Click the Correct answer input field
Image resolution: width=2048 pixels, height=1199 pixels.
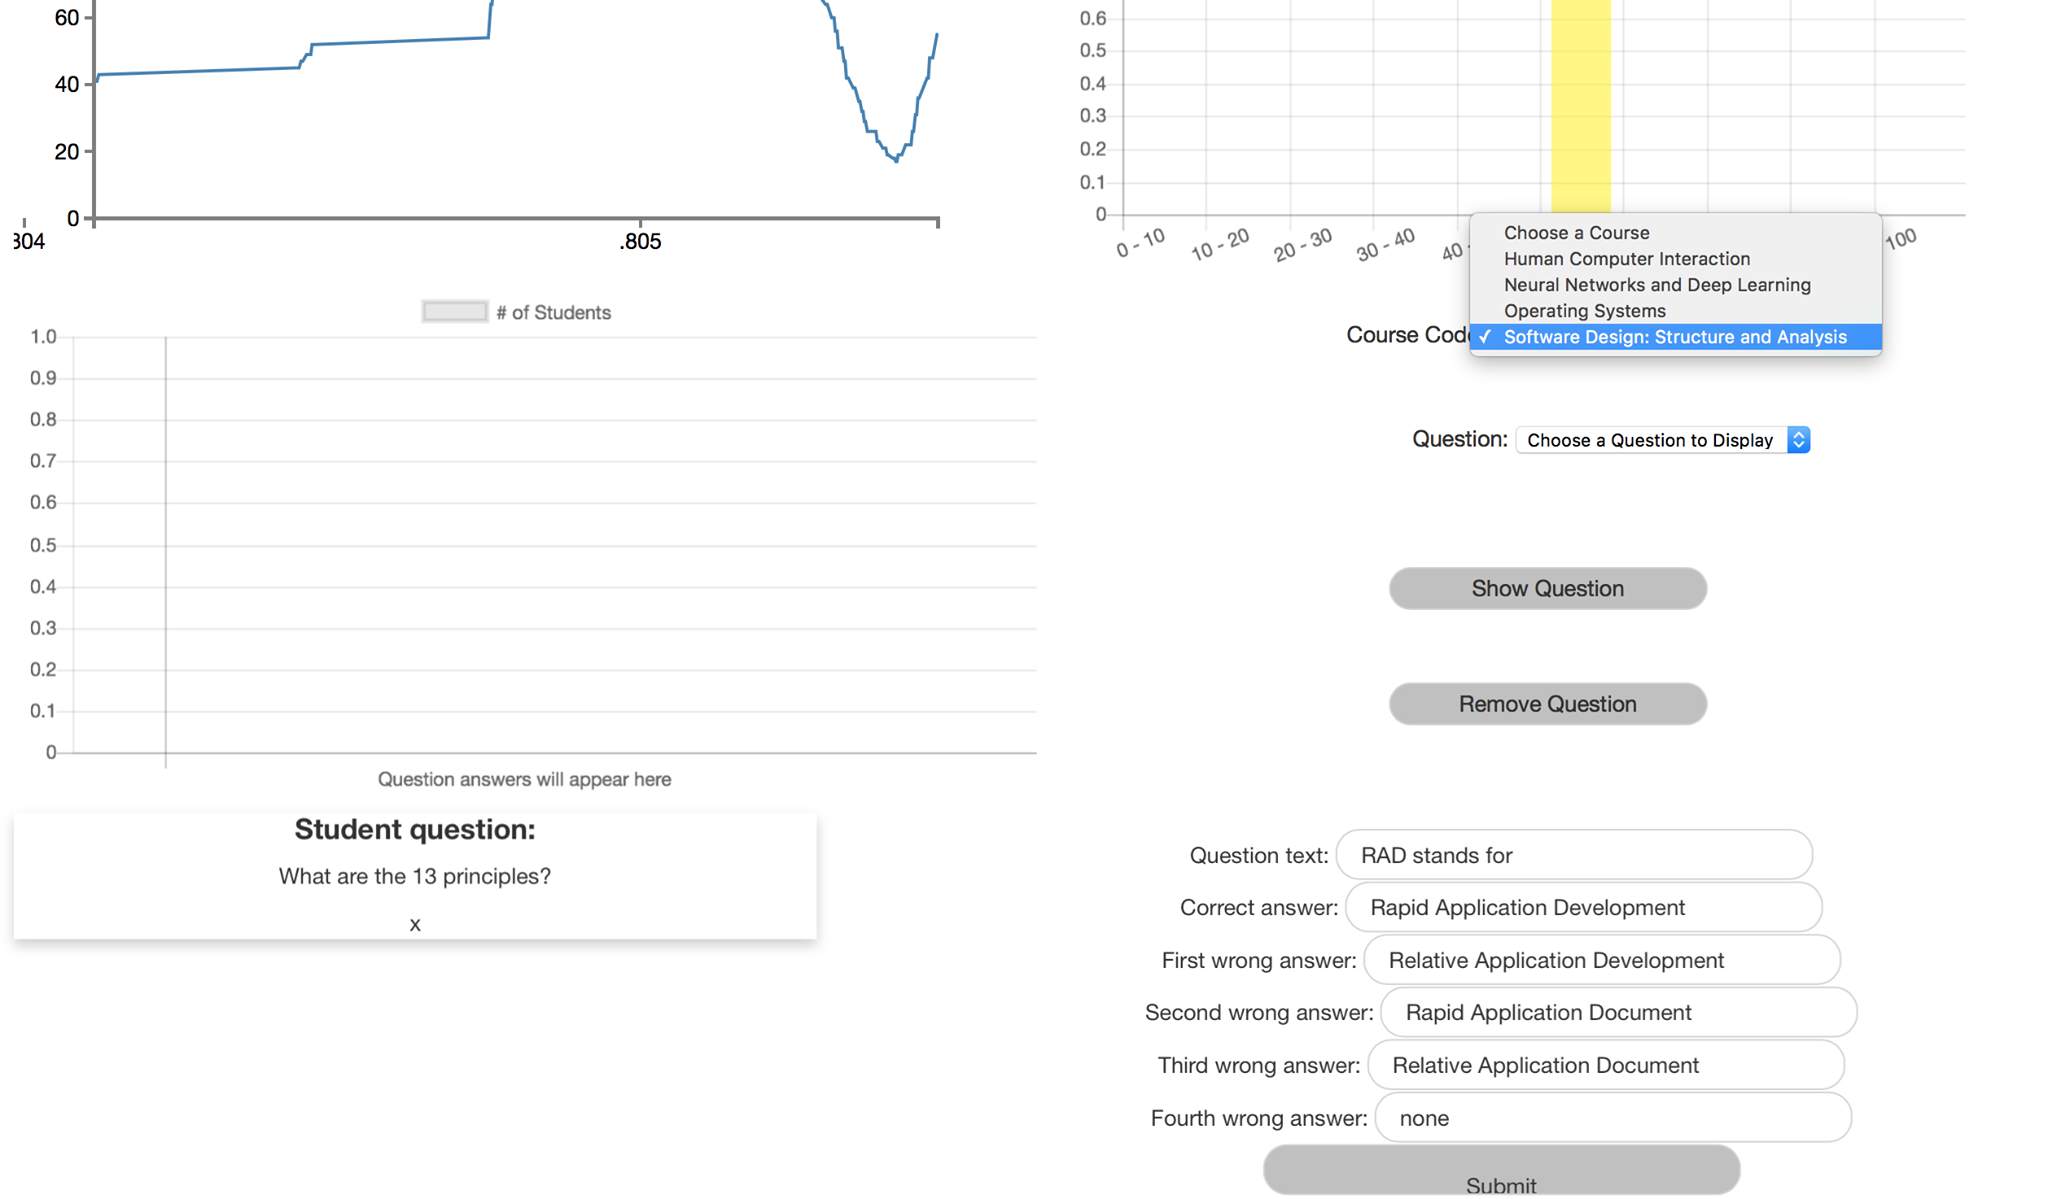click(1583, 907)
